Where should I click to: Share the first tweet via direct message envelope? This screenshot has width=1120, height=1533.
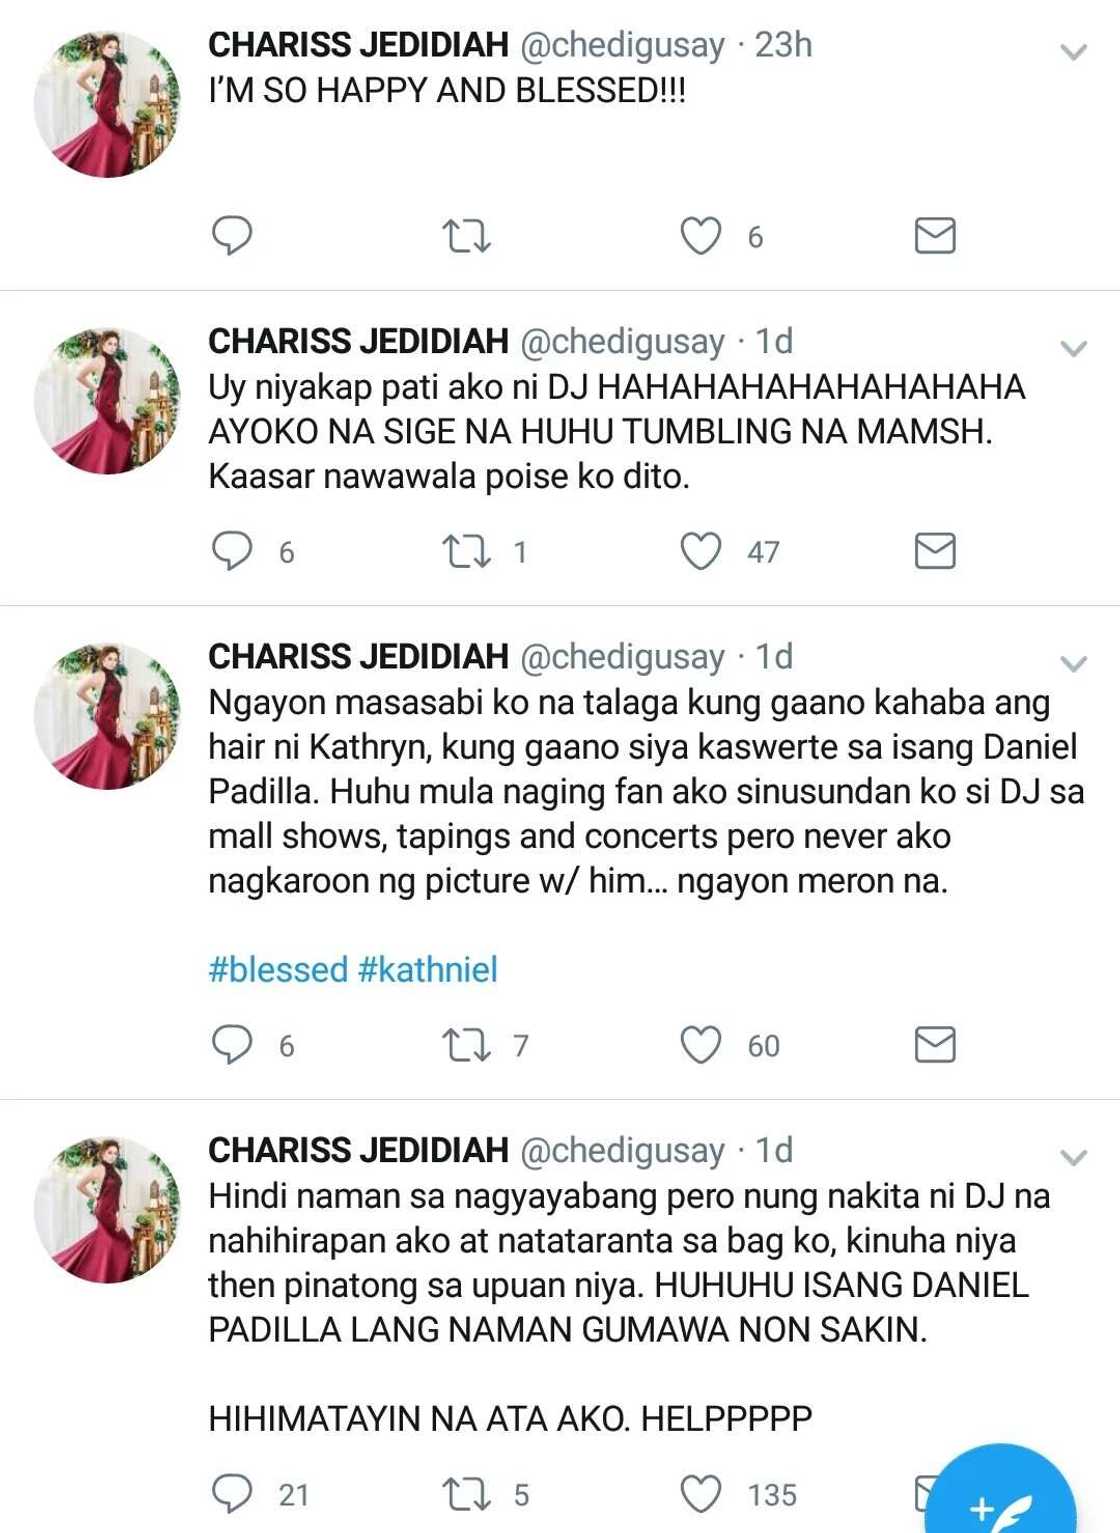coord(935,236)
